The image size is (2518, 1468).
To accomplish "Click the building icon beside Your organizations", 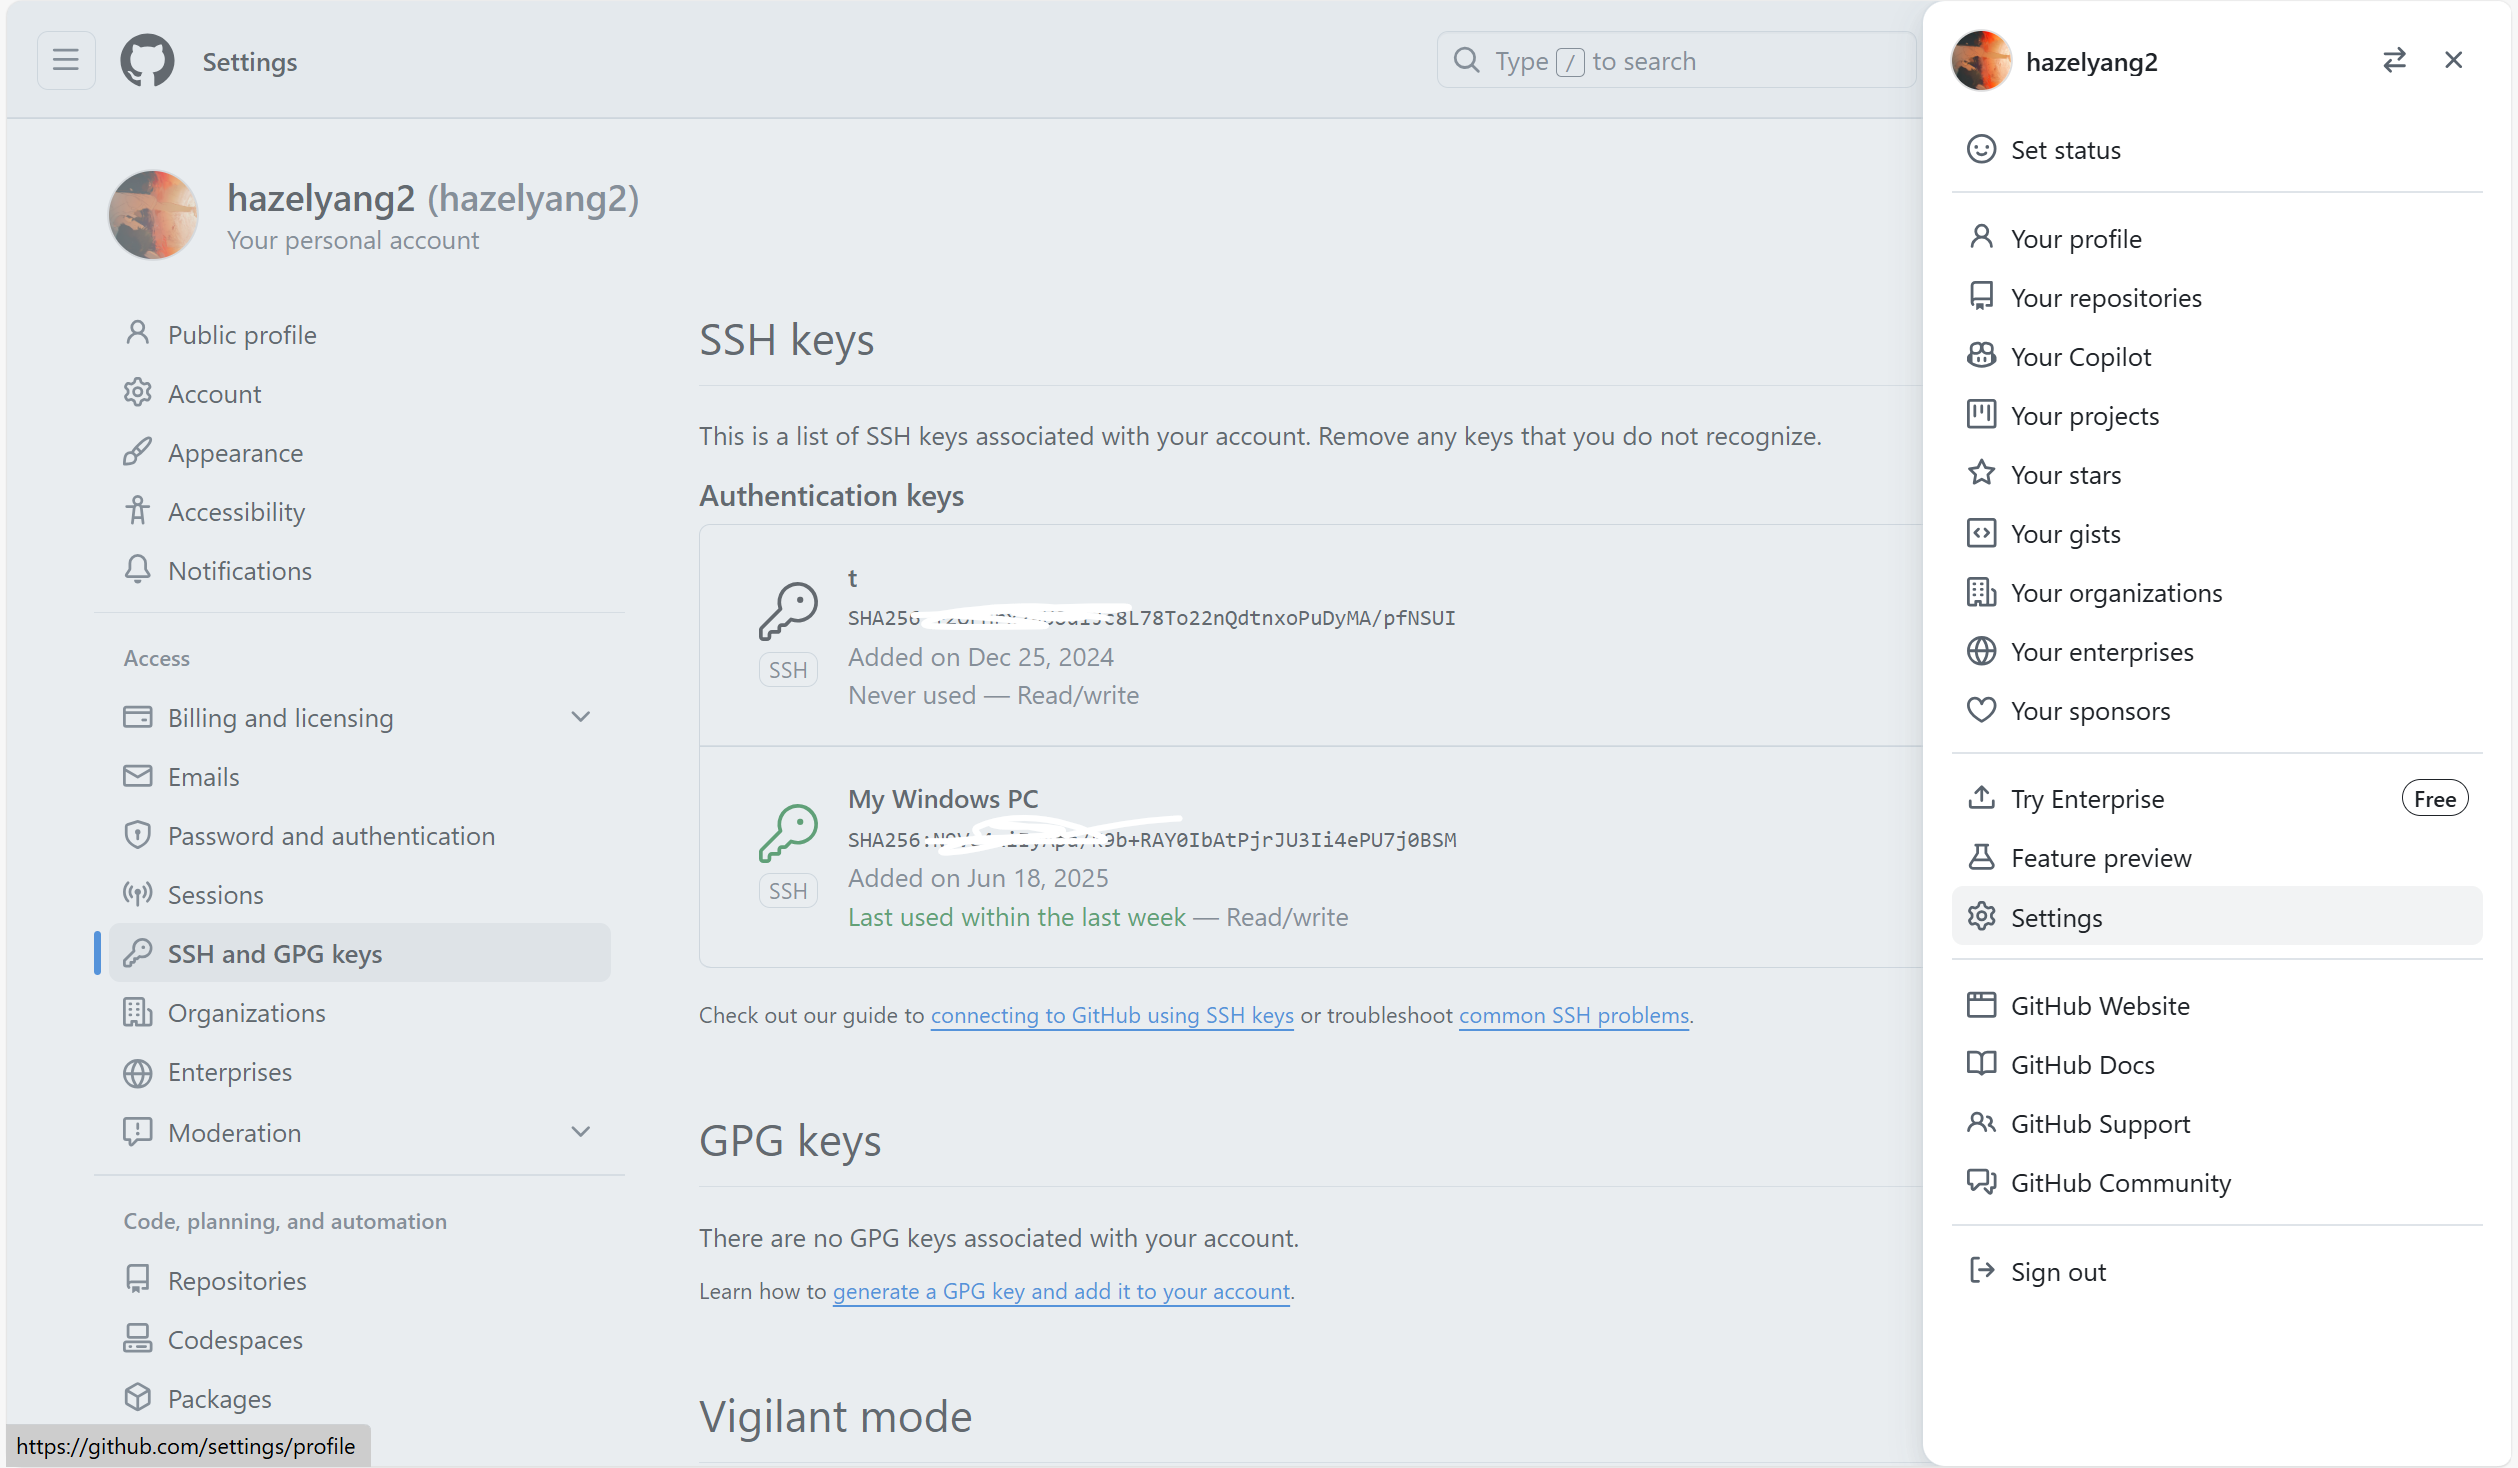I will (1981, 592).
